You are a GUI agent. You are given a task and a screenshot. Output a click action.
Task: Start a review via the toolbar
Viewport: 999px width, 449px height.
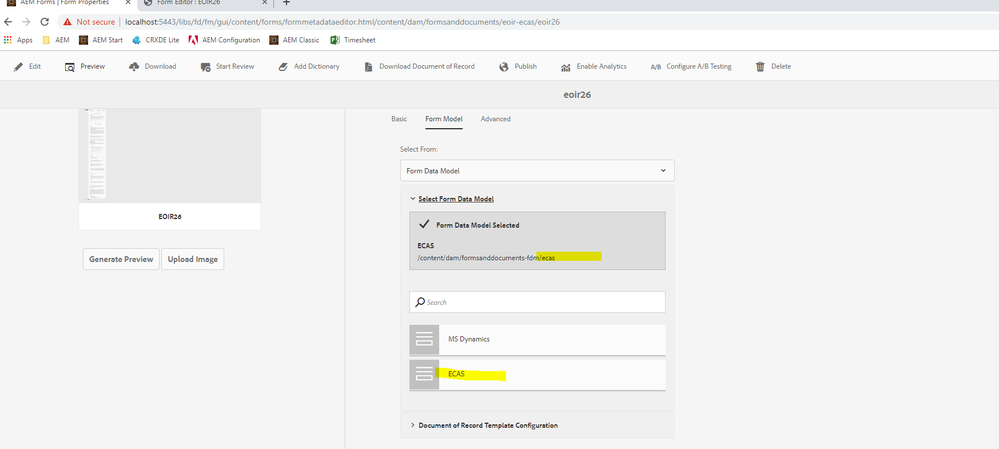(227, 66)
